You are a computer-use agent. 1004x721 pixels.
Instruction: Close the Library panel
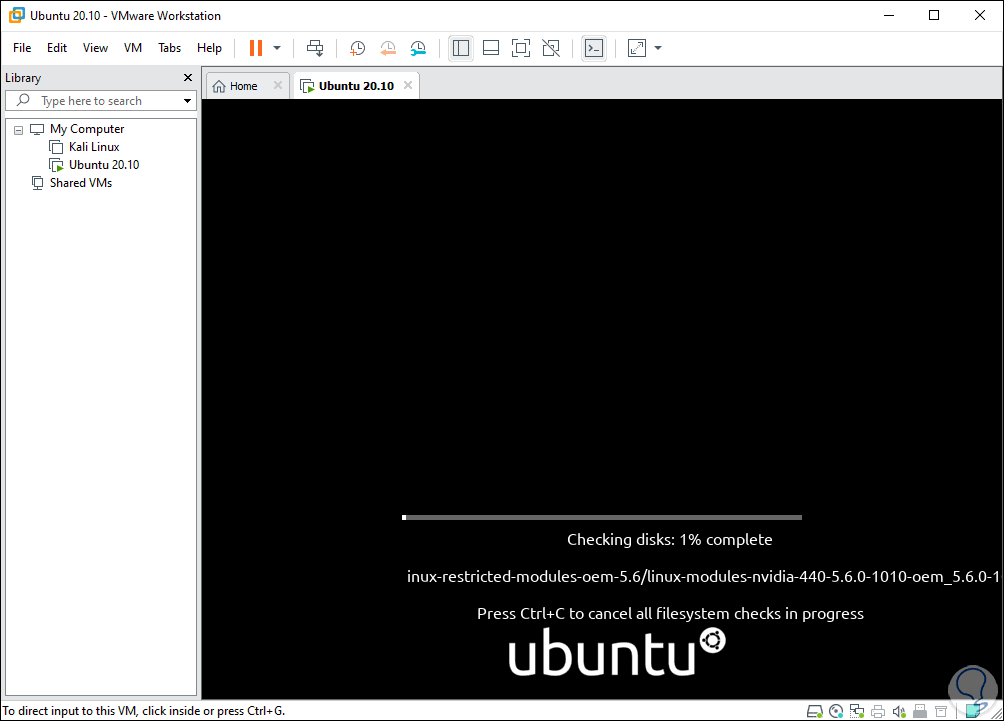point(188,77)
